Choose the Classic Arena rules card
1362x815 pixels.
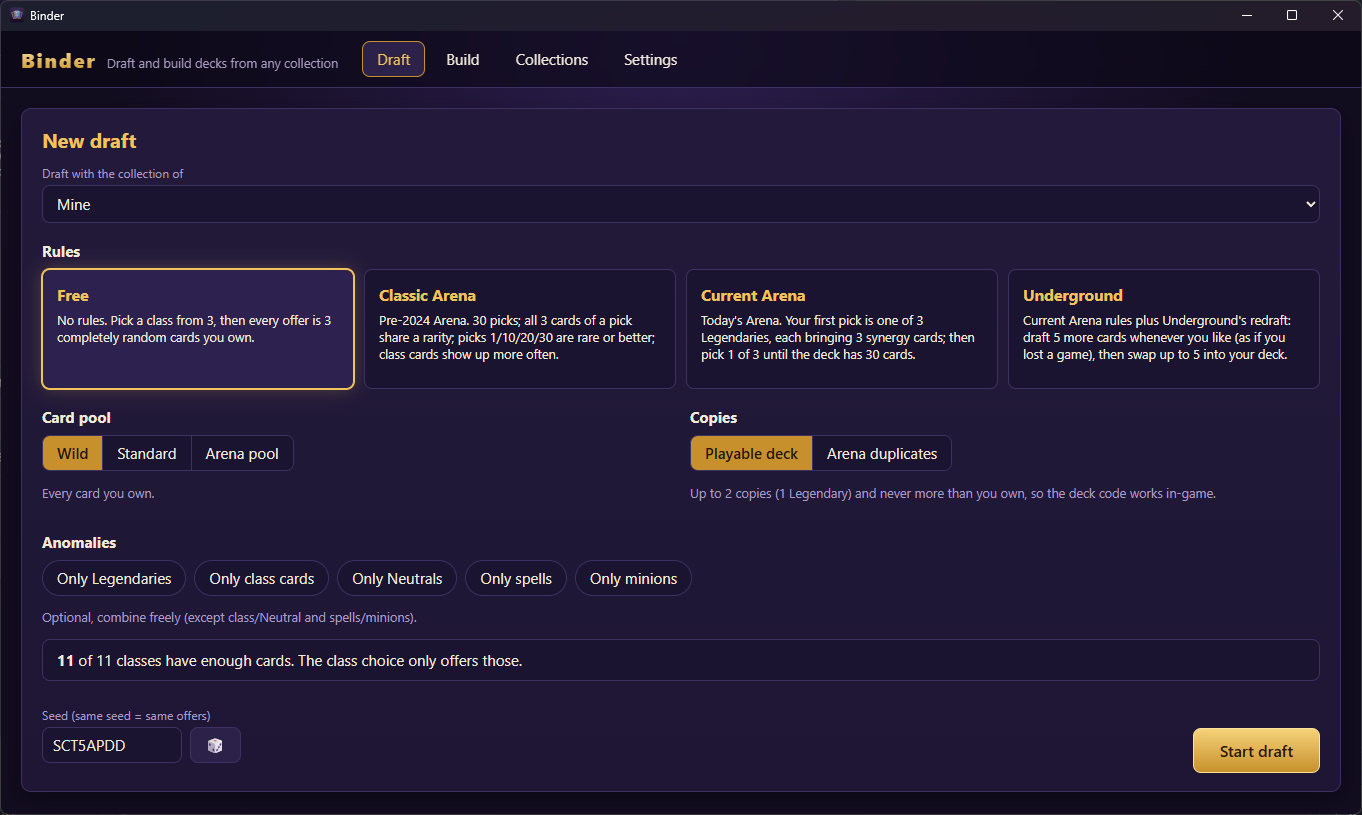(520, 329)
